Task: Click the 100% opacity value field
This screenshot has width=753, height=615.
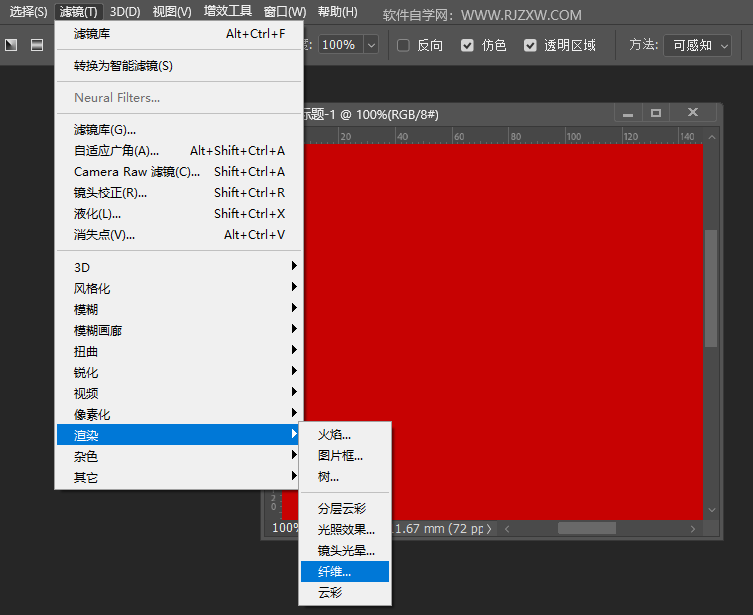Action: [x=340, y=45]
